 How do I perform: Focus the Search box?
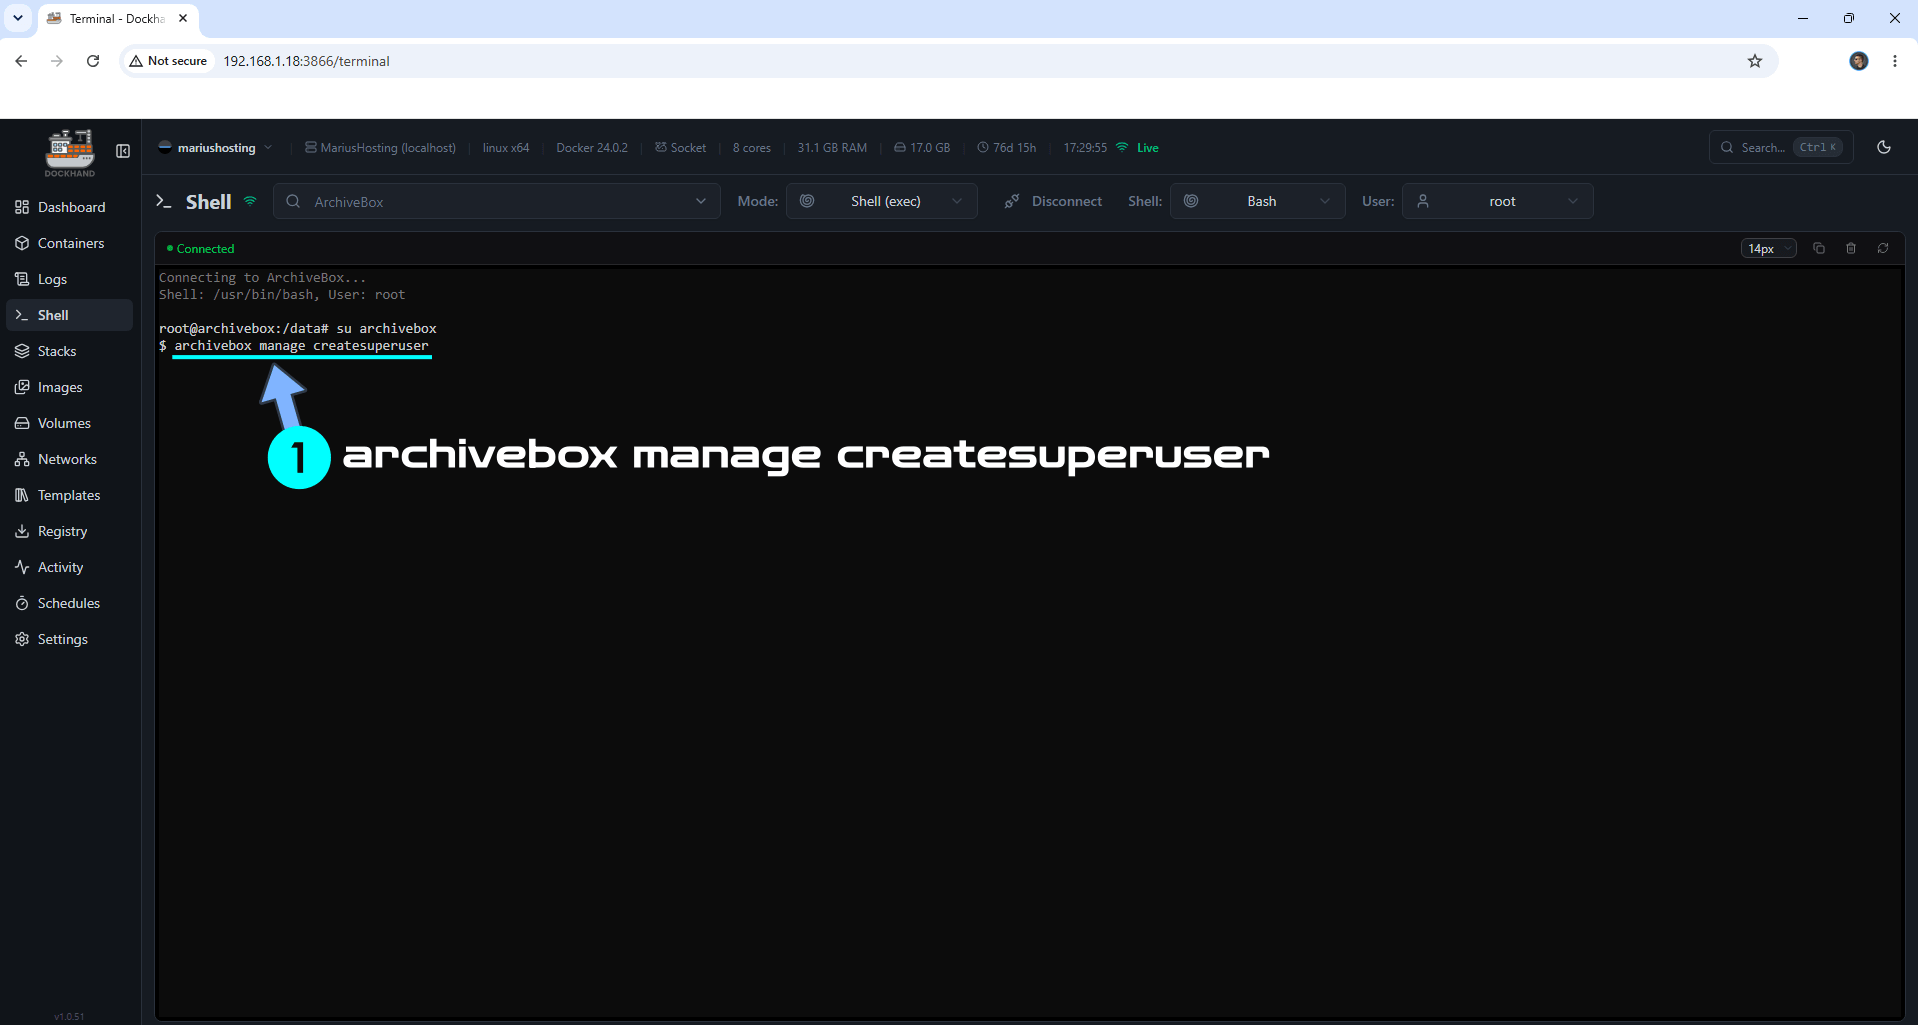(1781, 147)
